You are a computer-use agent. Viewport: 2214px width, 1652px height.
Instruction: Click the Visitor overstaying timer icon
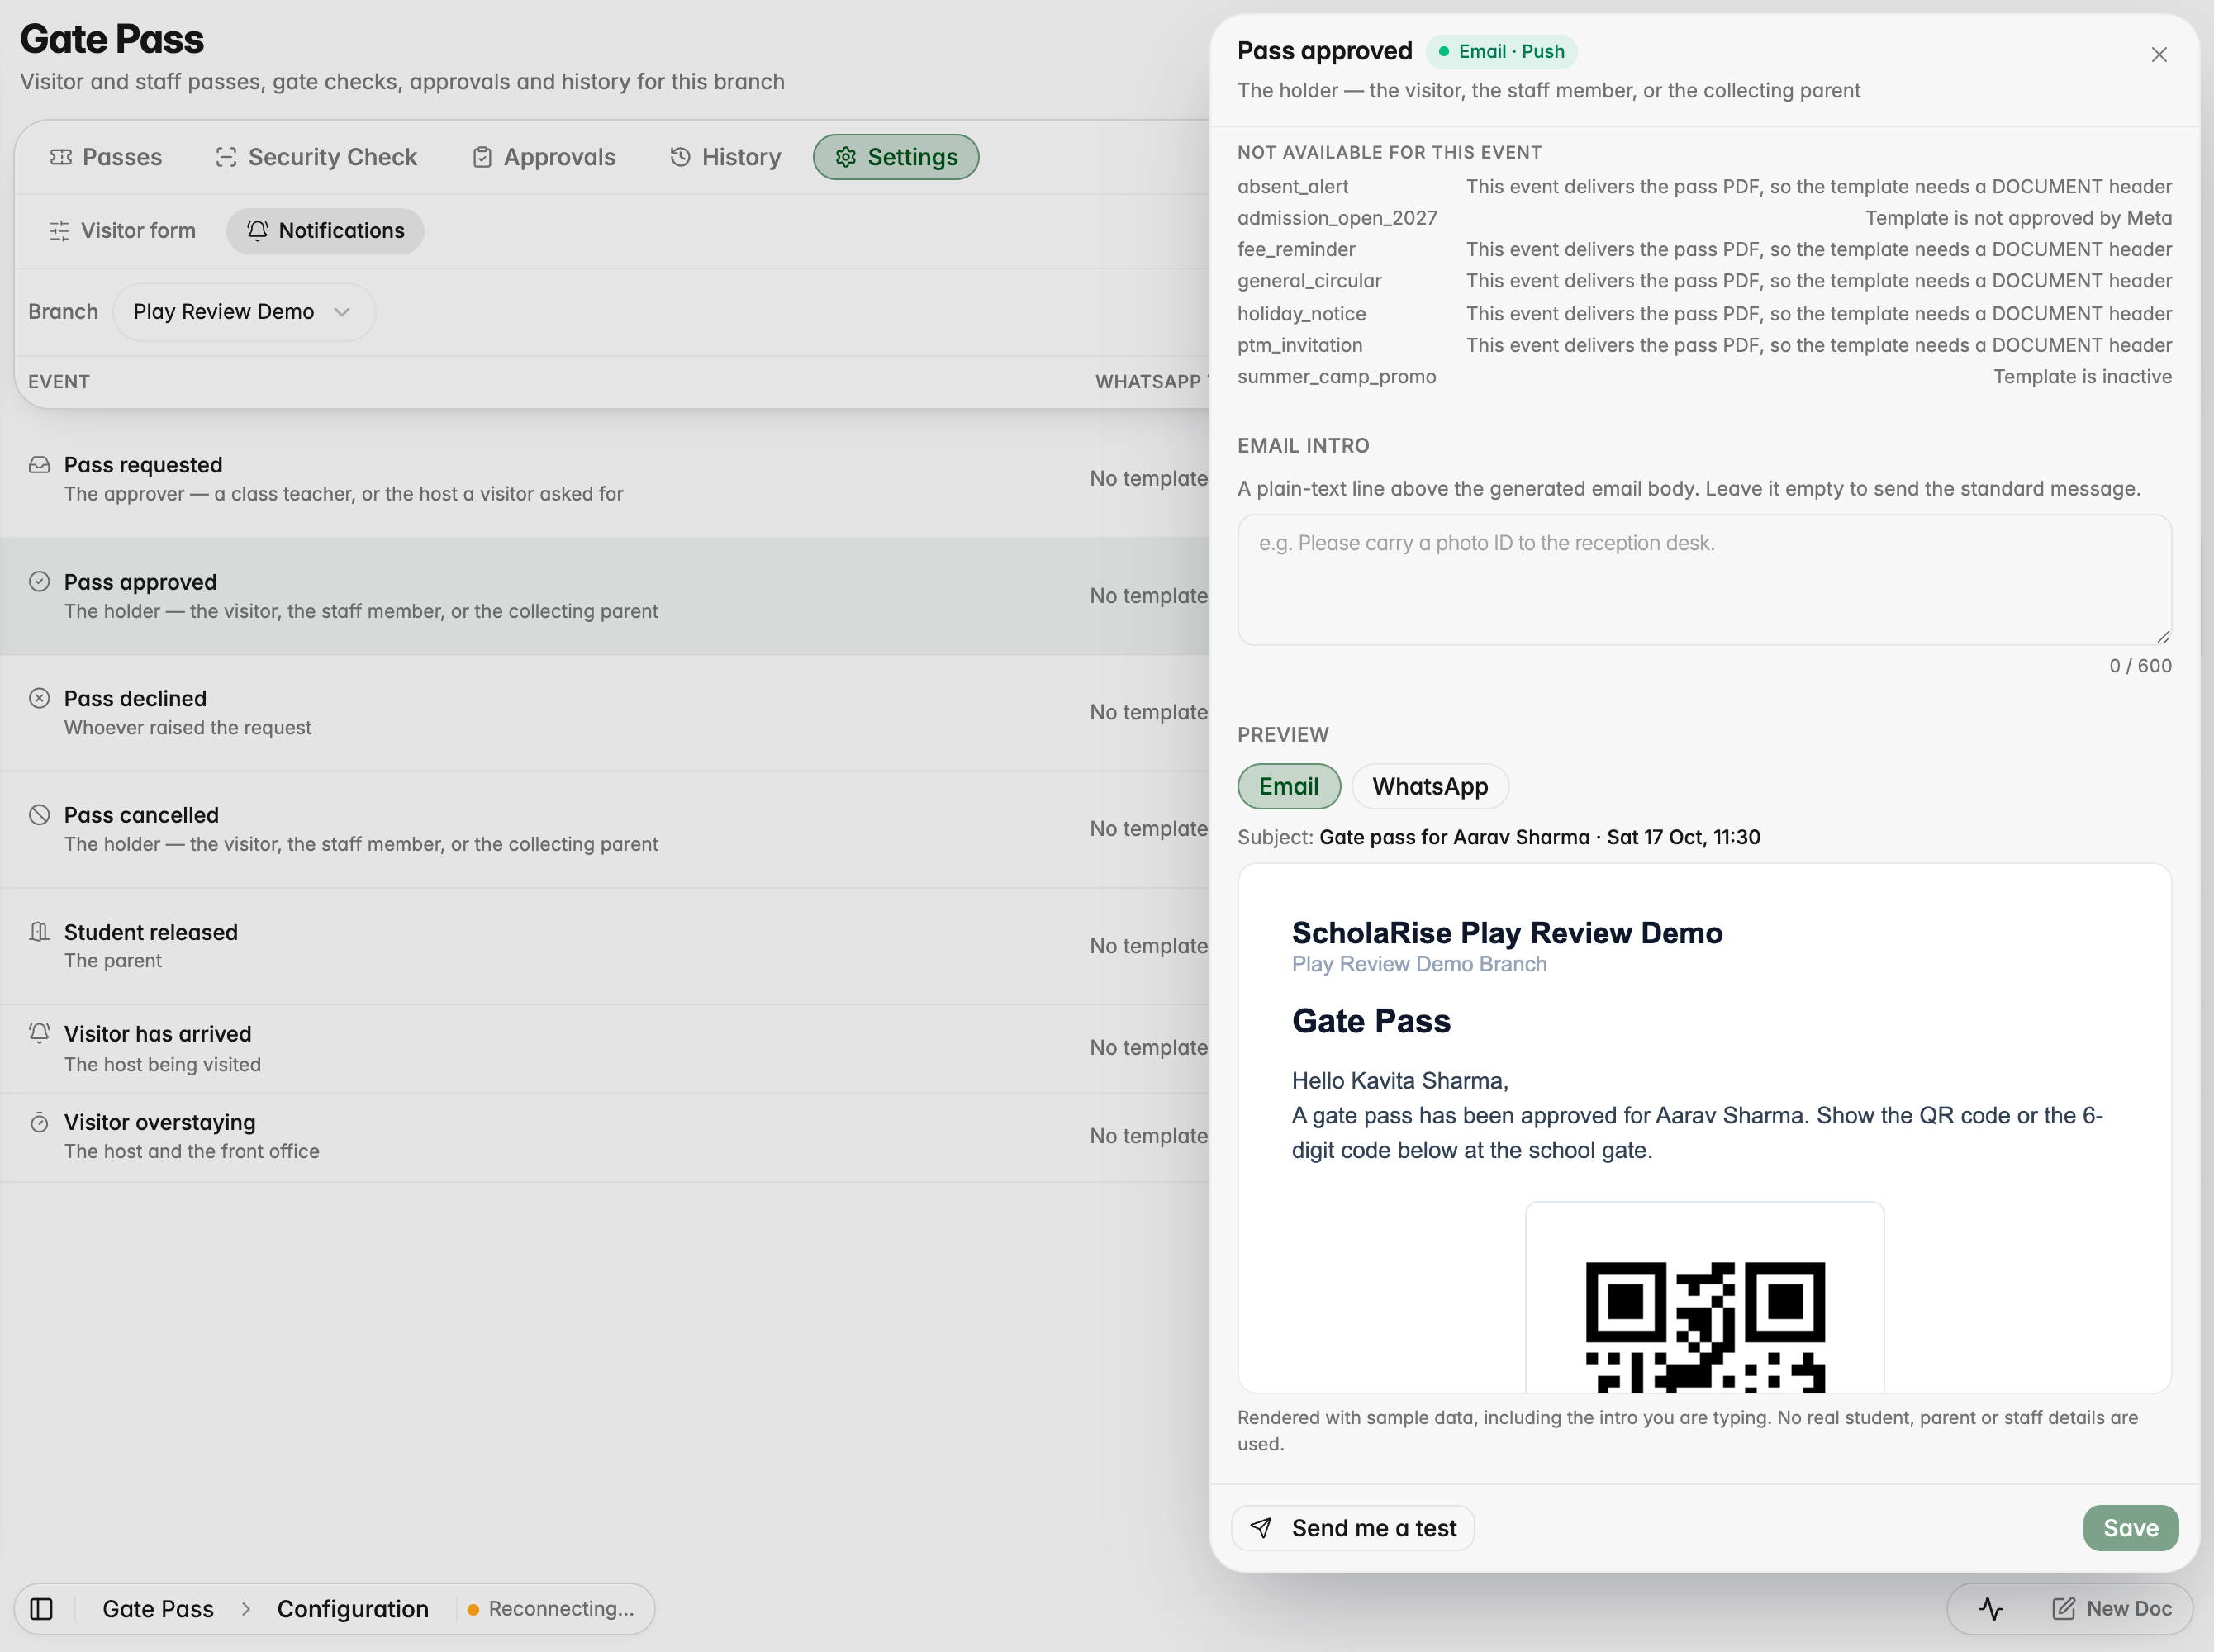coord(39,1122)
